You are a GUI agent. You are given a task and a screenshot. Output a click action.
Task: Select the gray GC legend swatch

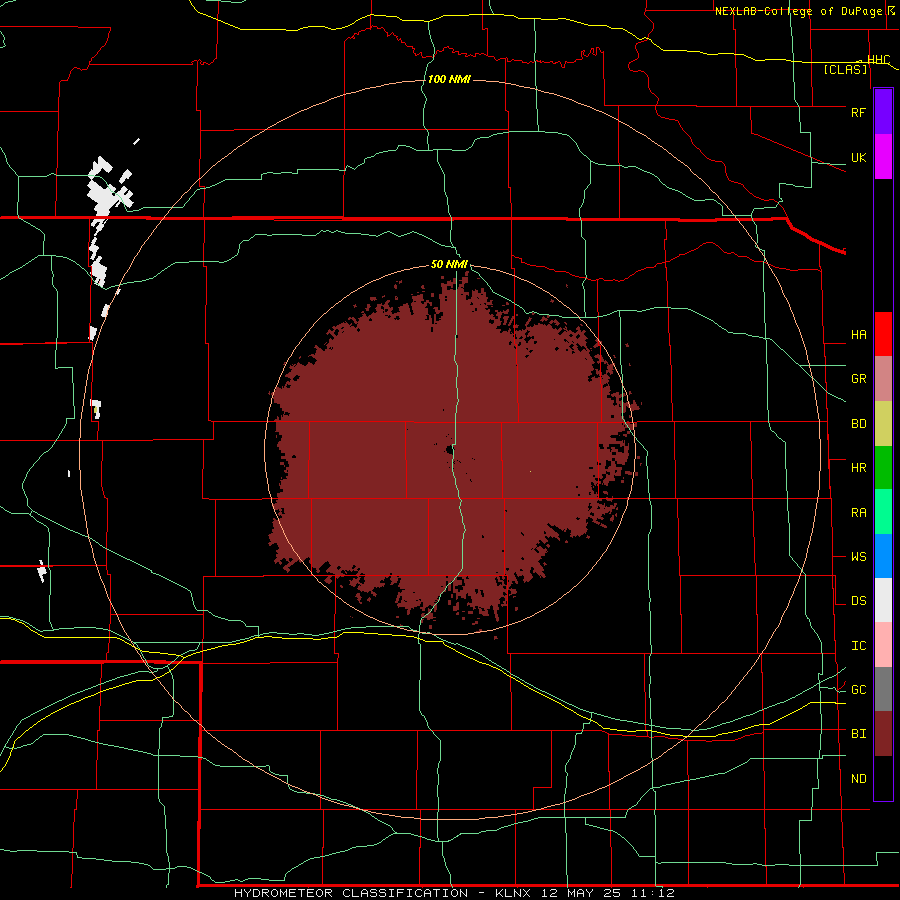tap(883, 689)
